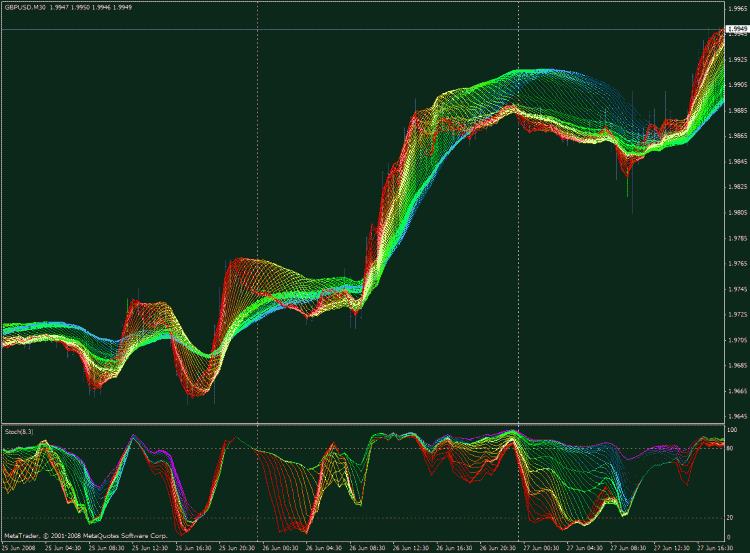Click stochastic scale value 100

click(x=732, y=430)
